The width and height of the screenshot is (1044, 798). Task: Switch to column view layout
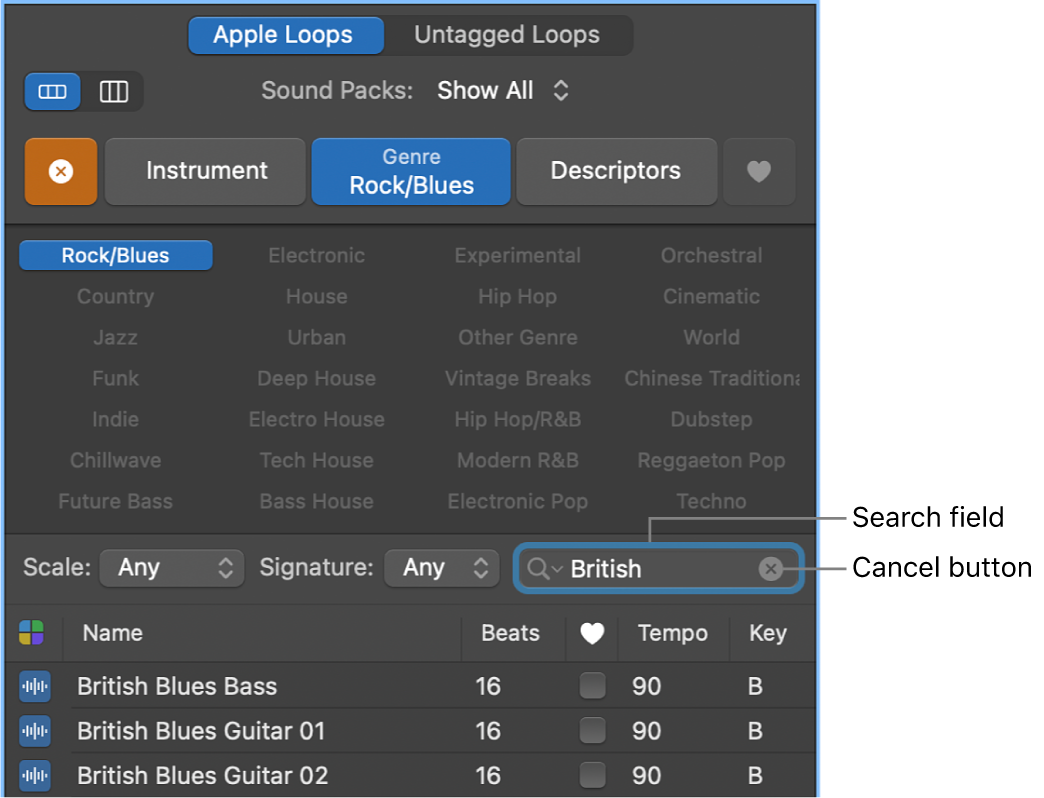(114, 91)
